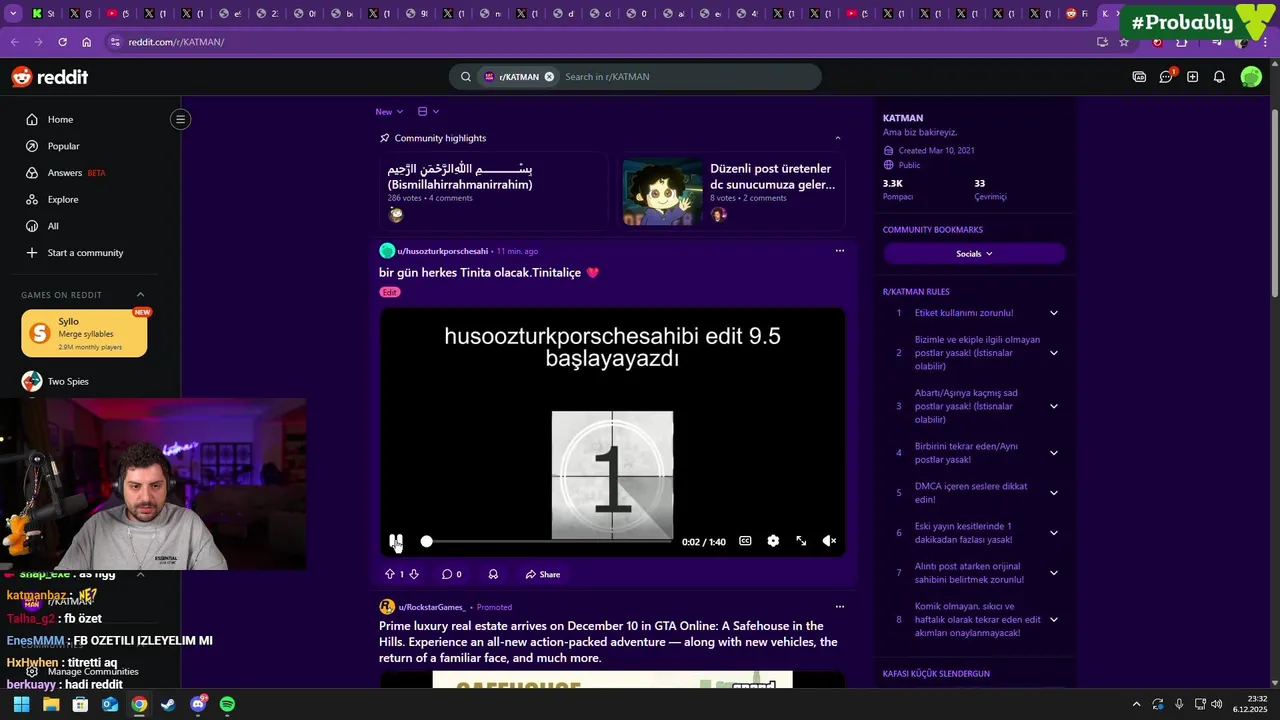Downvote the husozturkporschesahi post
The height and width of the screenshot is (720, 1280).
414,574
